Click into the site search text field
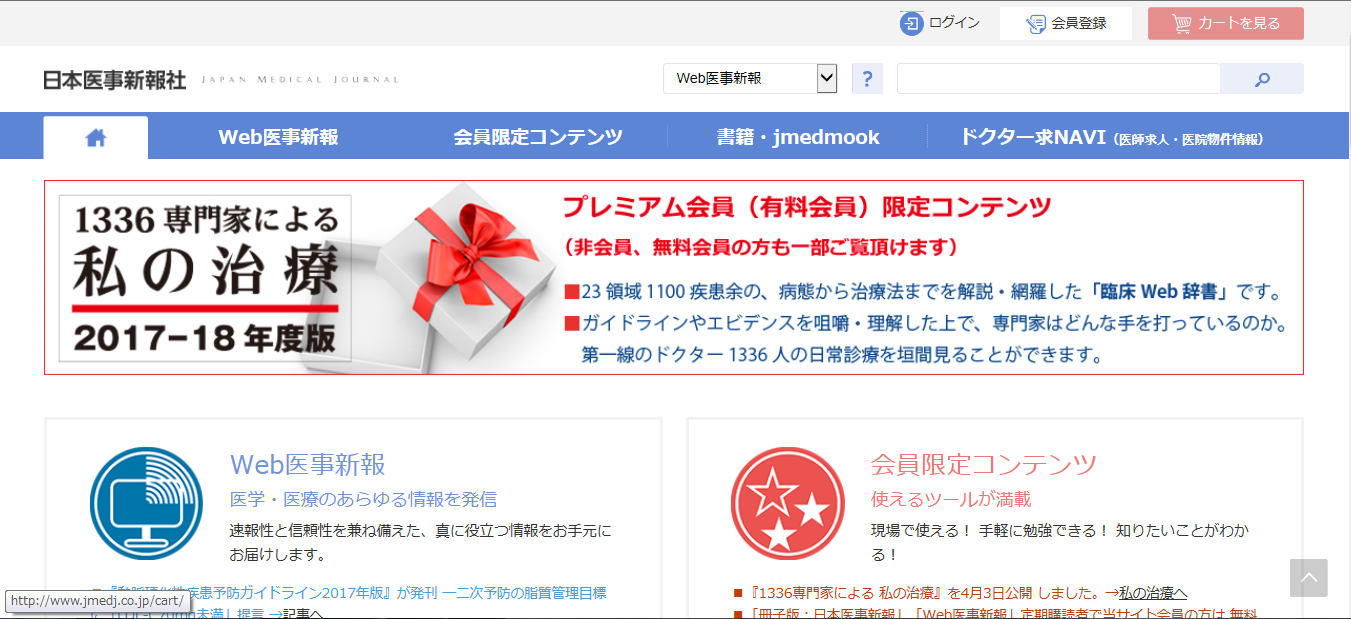This screenshot has width=1351, height=619. 1057,79
